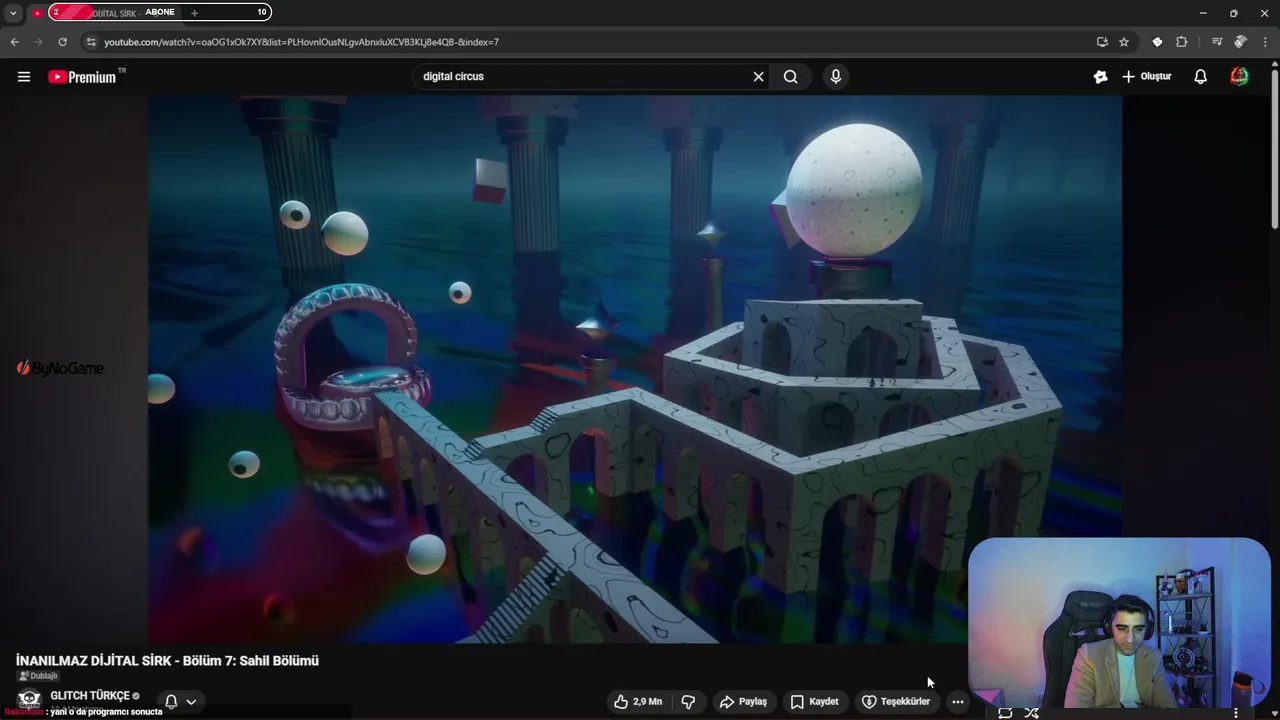
Task: Open browser profile avatar in toolbar
Action: pyautogui.click(x=1240, y=42)
